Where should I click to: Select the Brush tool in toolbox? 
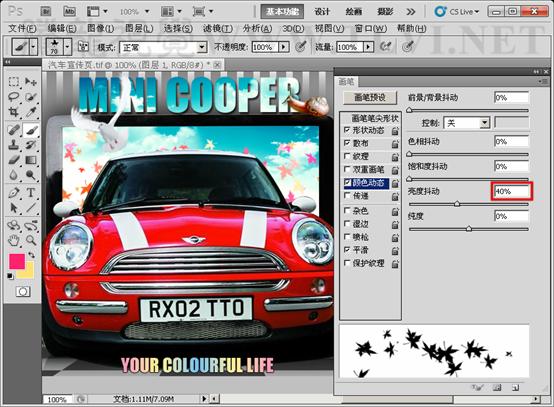pos(31,130)
